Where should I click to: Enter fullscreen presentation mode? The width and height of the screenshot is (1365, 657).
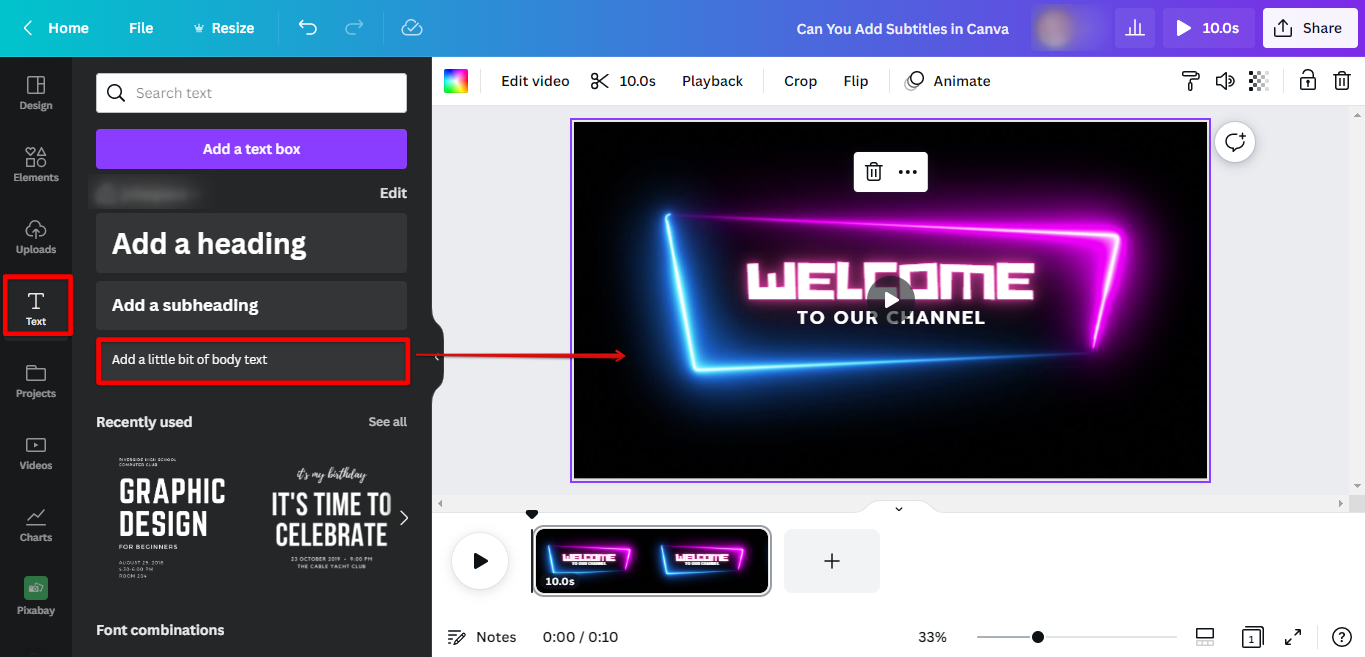tap(1293, 637)
